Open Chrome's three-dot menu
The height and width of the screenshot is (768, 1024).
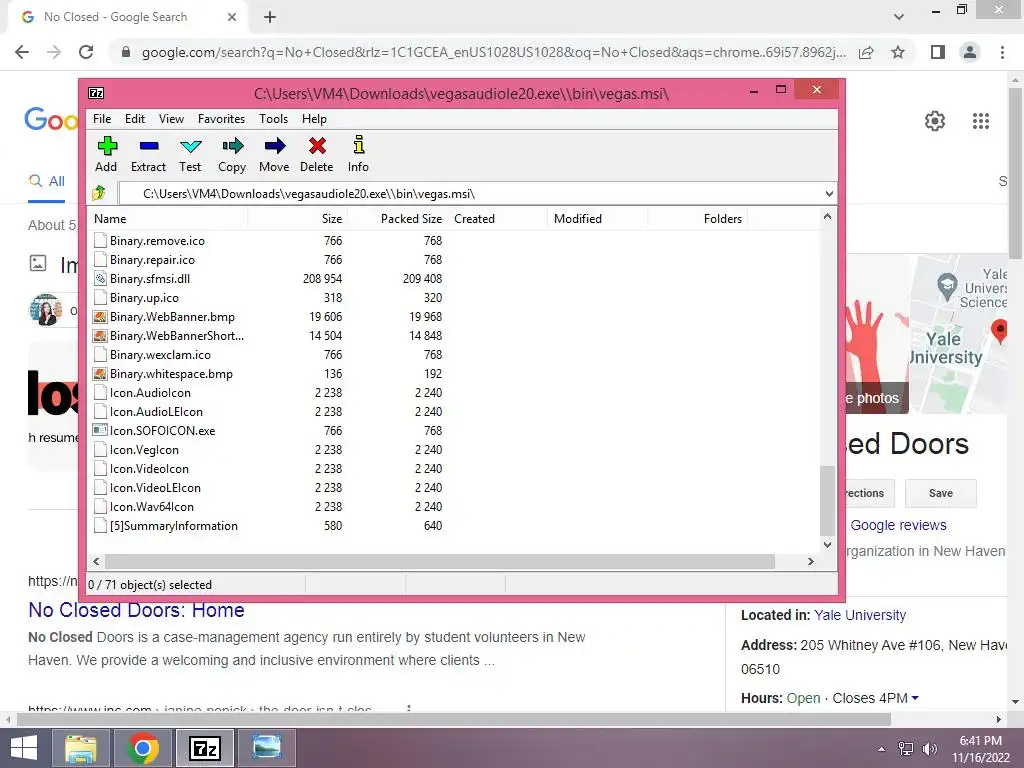(x=1002, y=52)
